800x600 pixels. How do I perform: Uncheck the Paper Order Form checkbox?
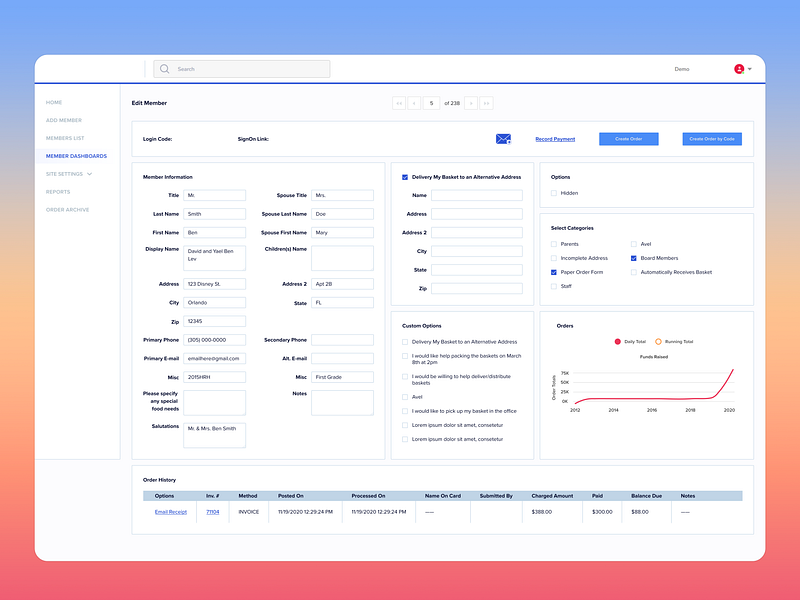[553, 271]
